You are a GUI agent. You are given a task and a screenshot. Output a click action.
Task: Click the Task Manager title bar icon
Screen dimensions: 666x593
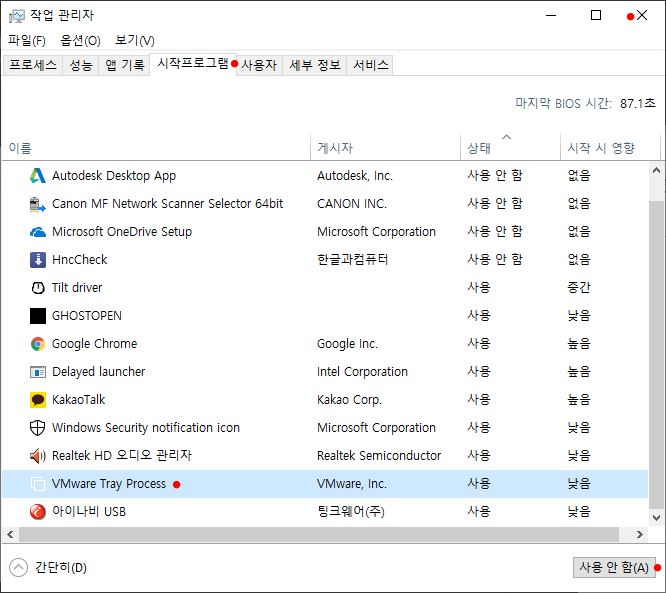17,16
